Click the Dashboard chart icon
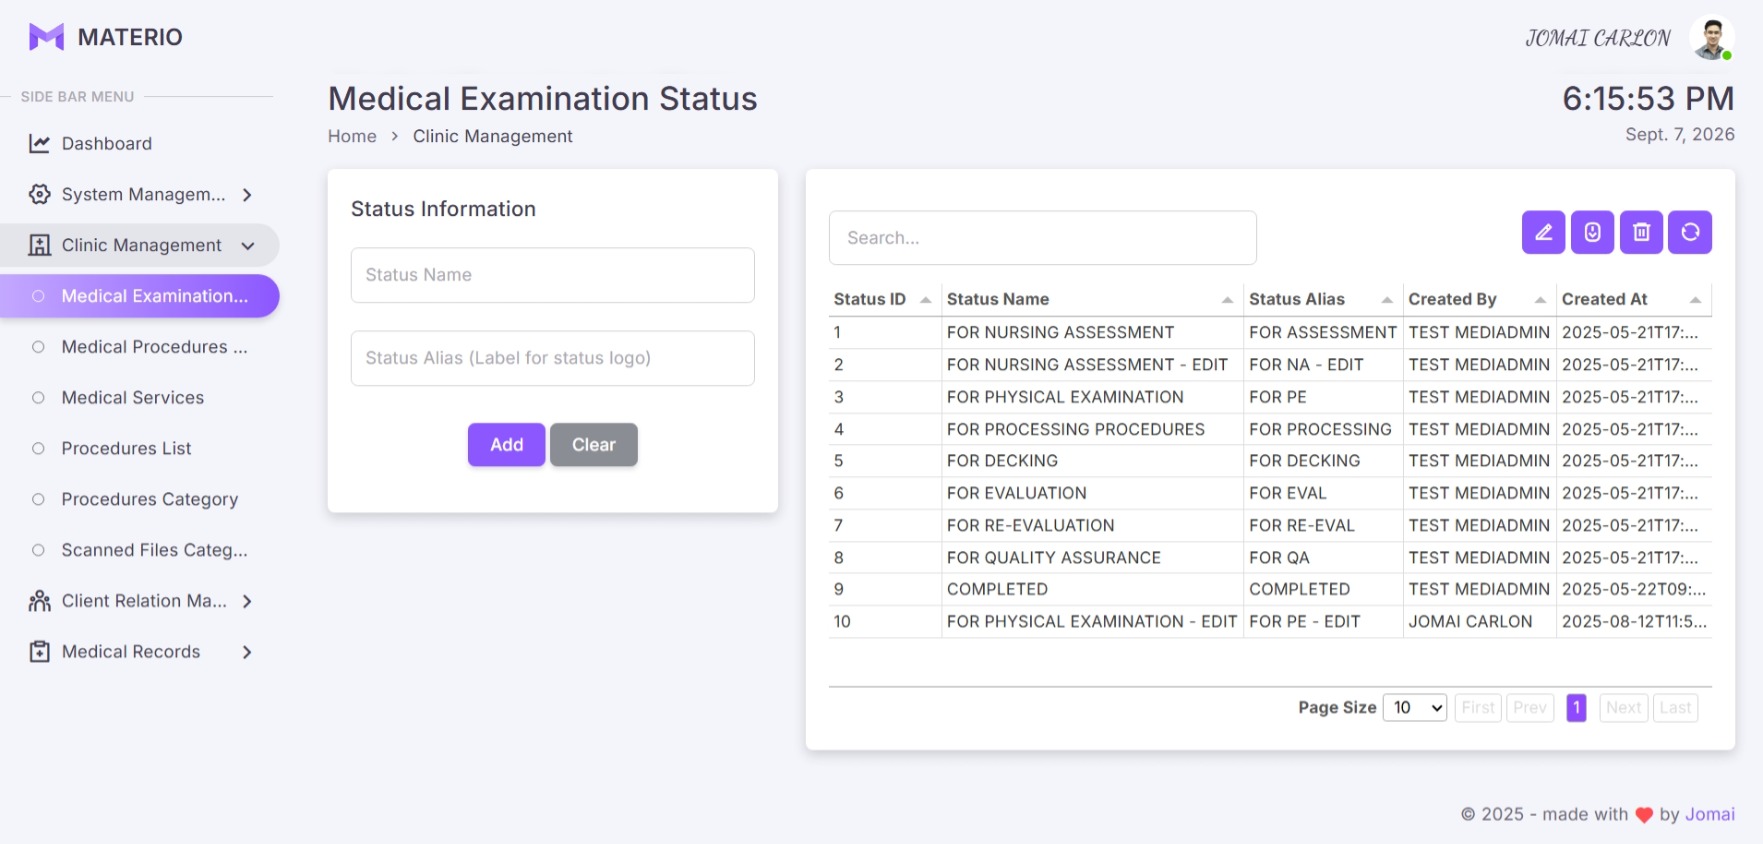Screen dimensions: 1763x844 [x=39, y=144]
